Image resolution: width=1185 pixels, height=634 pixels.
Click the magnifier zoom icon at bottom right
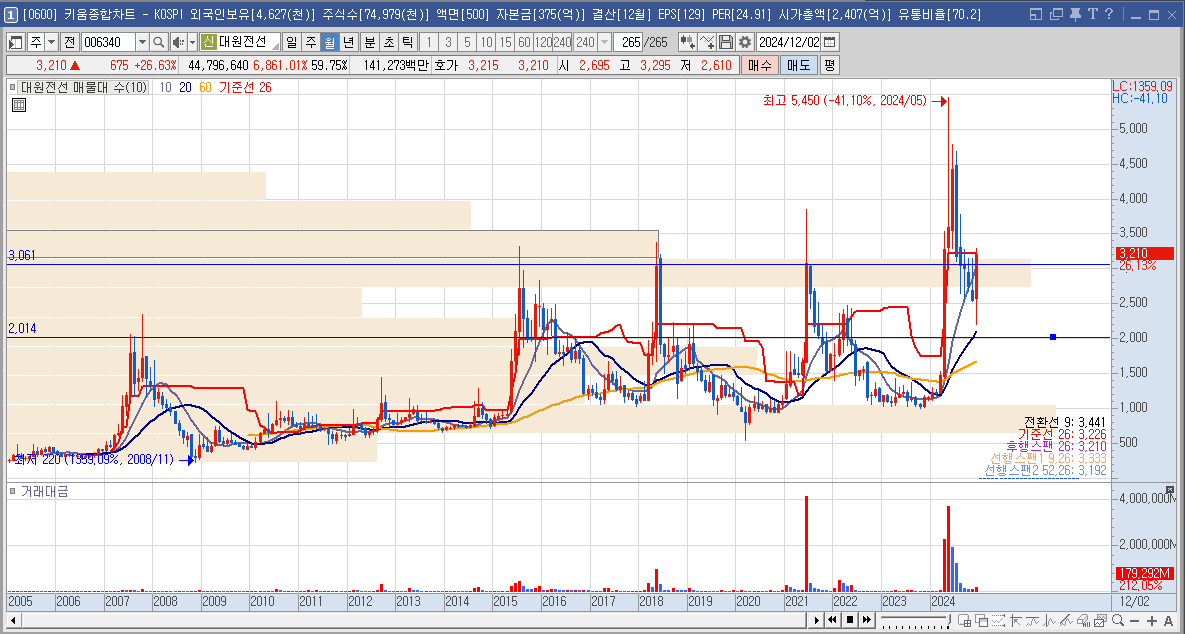(x=1118, y=620)
